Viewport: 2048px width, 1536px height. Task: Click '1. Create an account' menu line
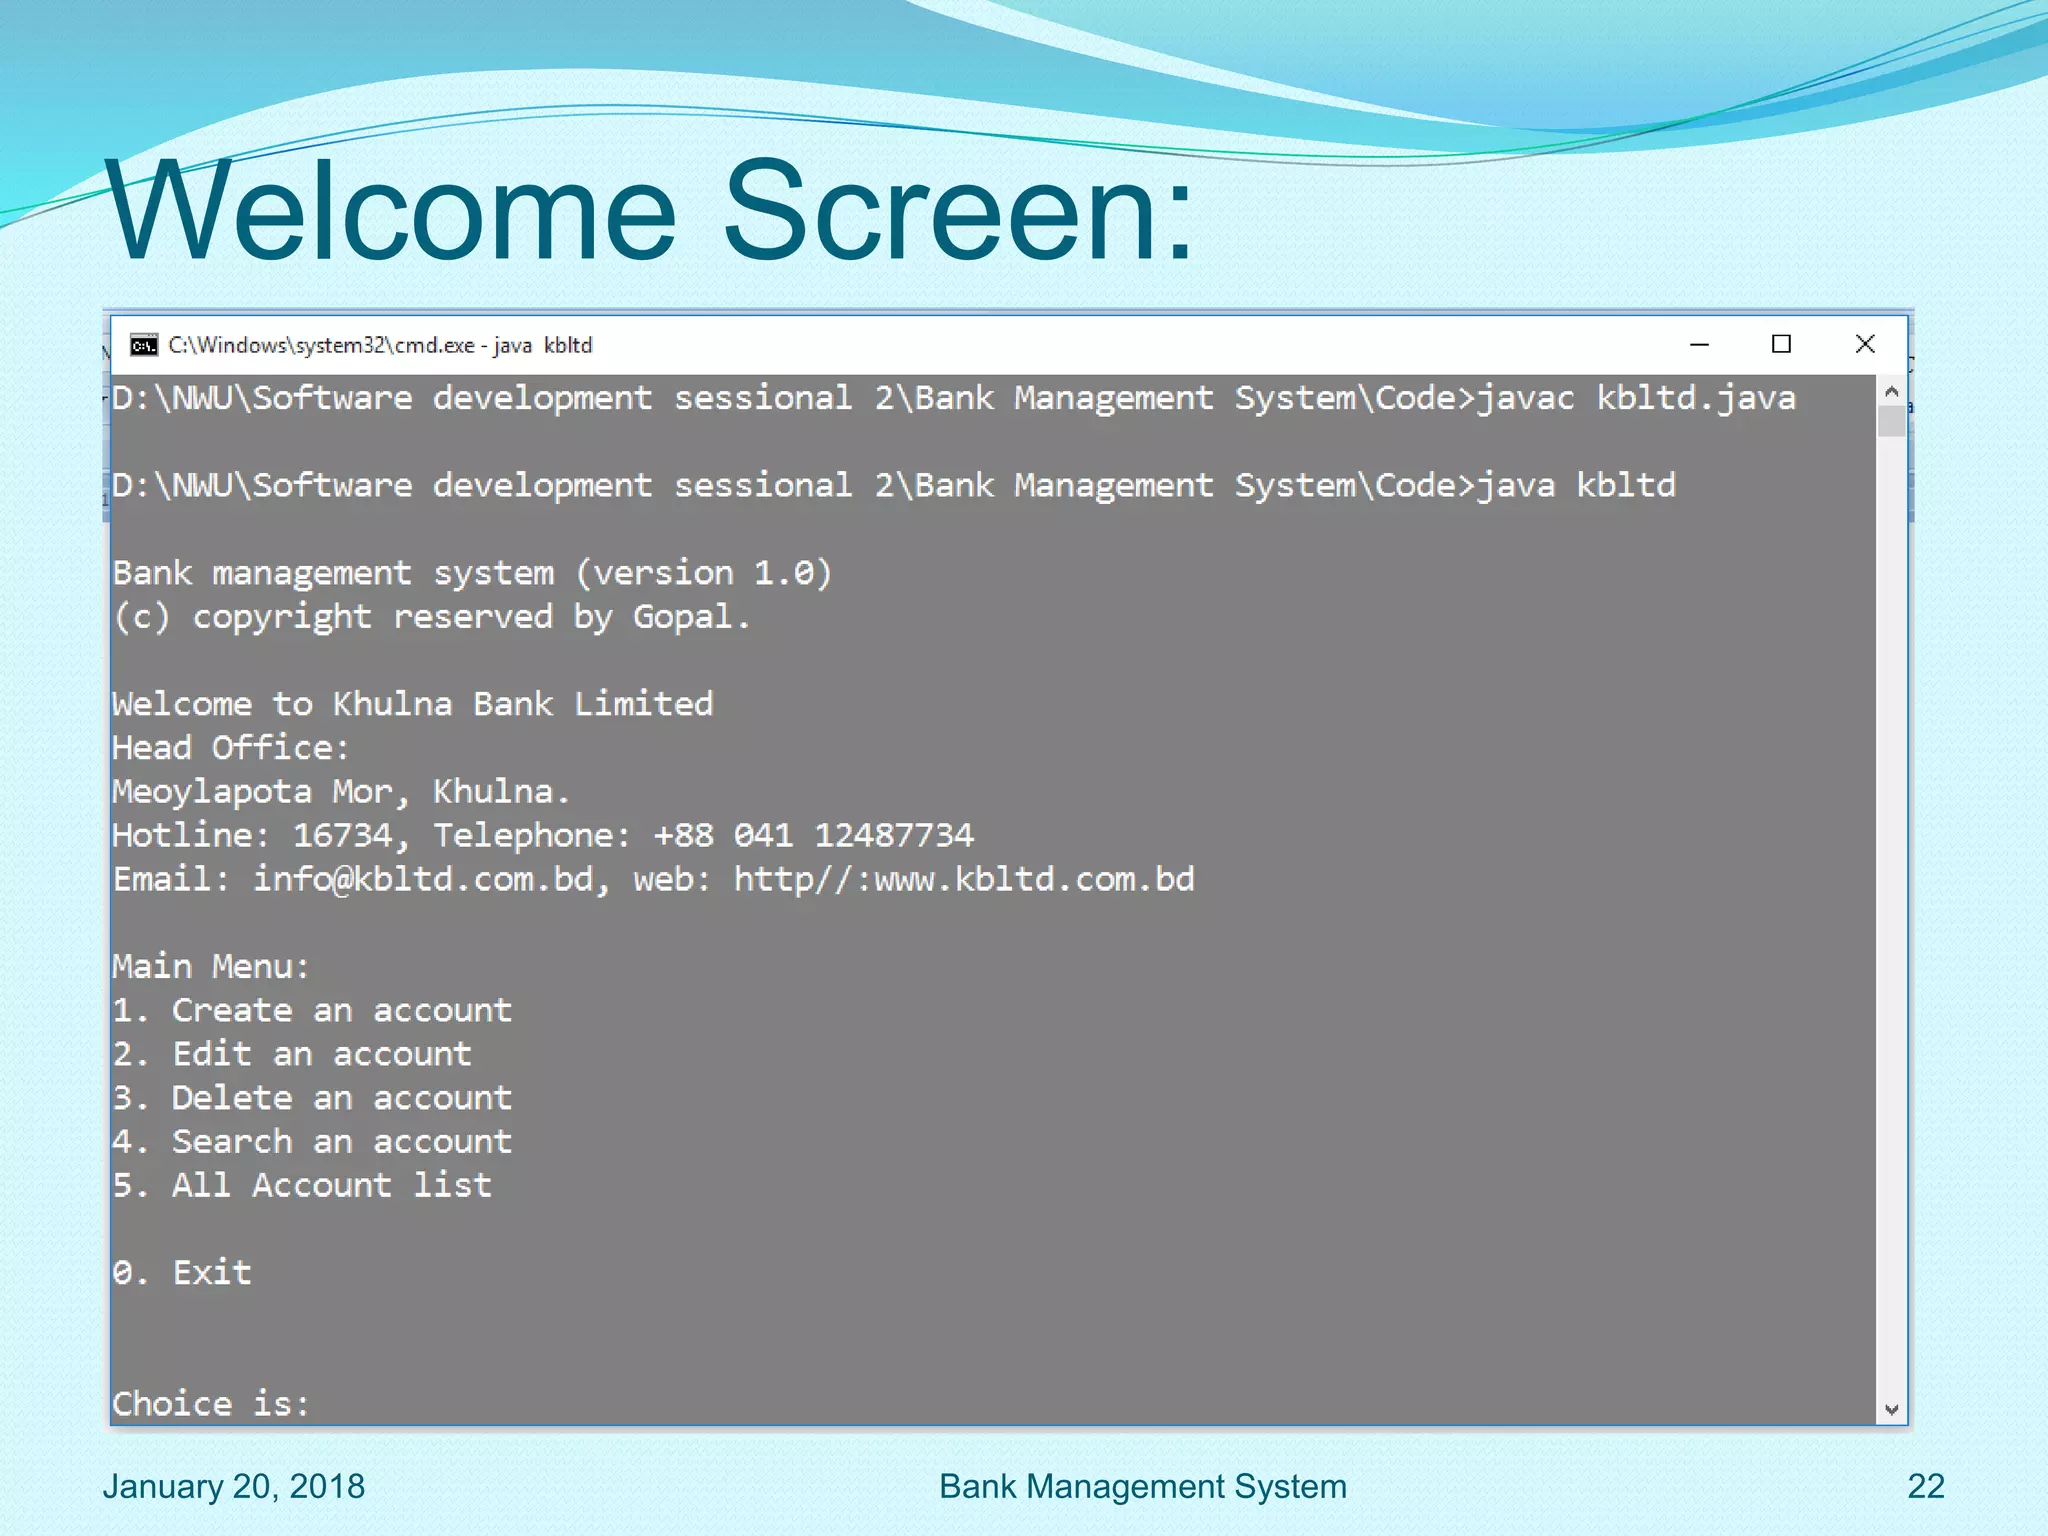coord(312,1011)
